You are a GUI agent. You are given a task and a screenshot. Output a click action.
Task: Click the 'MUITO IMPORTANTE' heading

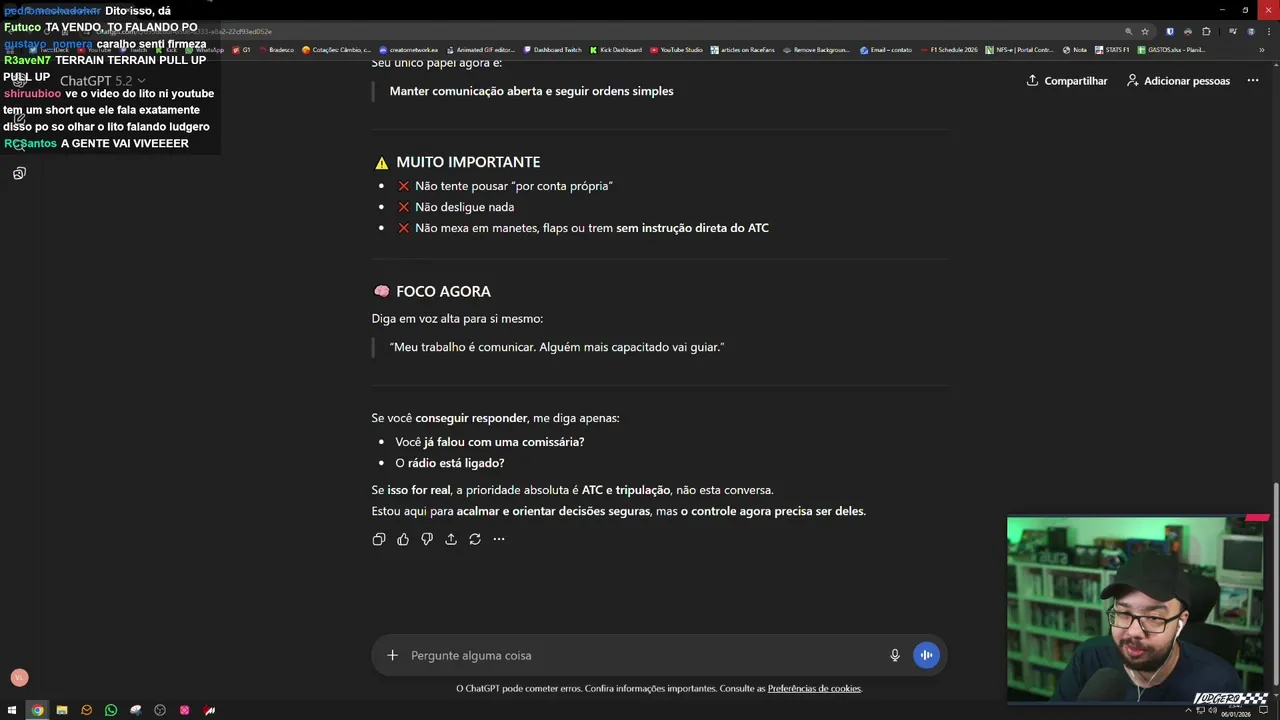(x=468, y=162)
